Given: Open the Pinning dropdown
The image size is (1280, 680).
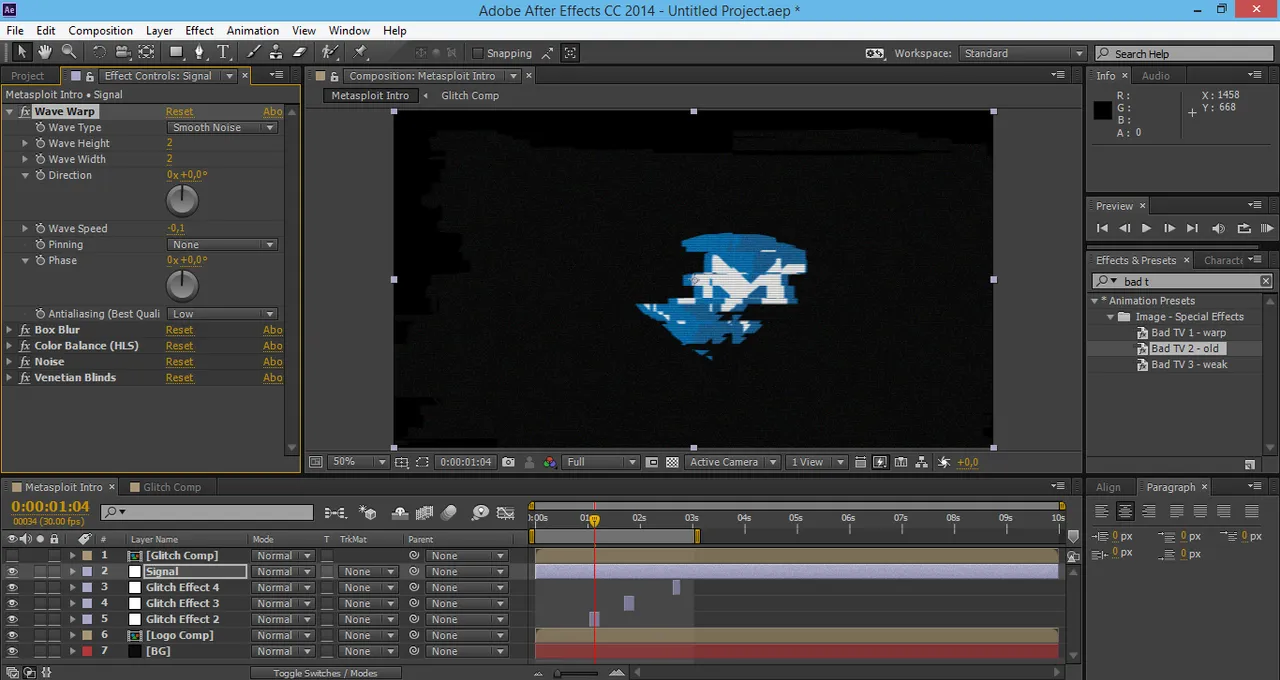Looking at the screenshot, I should [x=222, y=245].
